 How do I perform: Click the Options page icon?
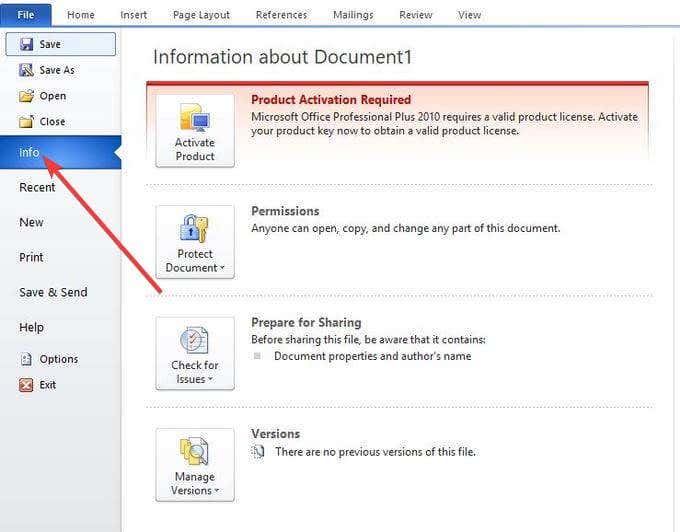pyautogui.click(x=26, y=359)
